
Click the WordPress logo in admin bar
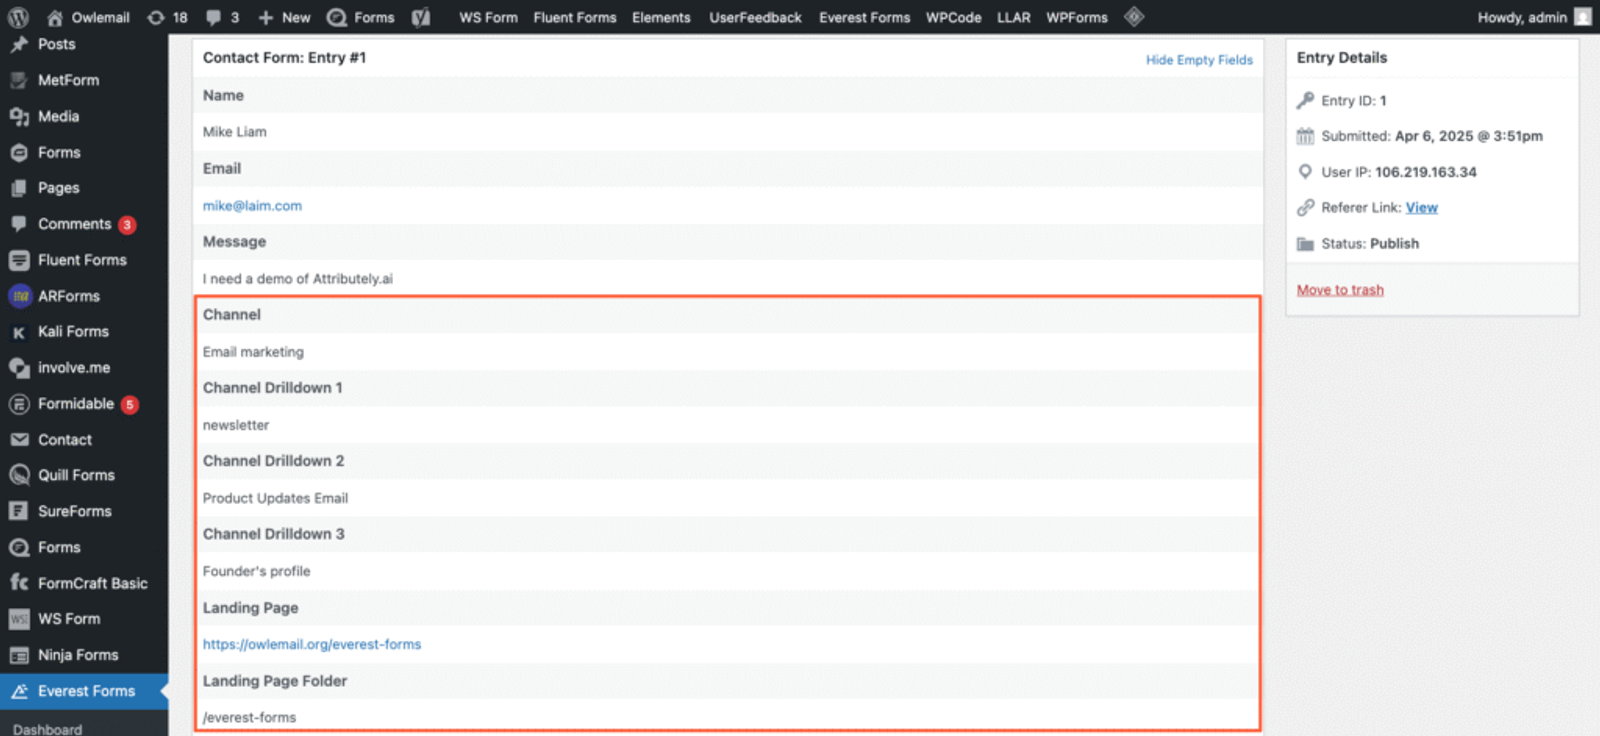click(x=18, y=17)
